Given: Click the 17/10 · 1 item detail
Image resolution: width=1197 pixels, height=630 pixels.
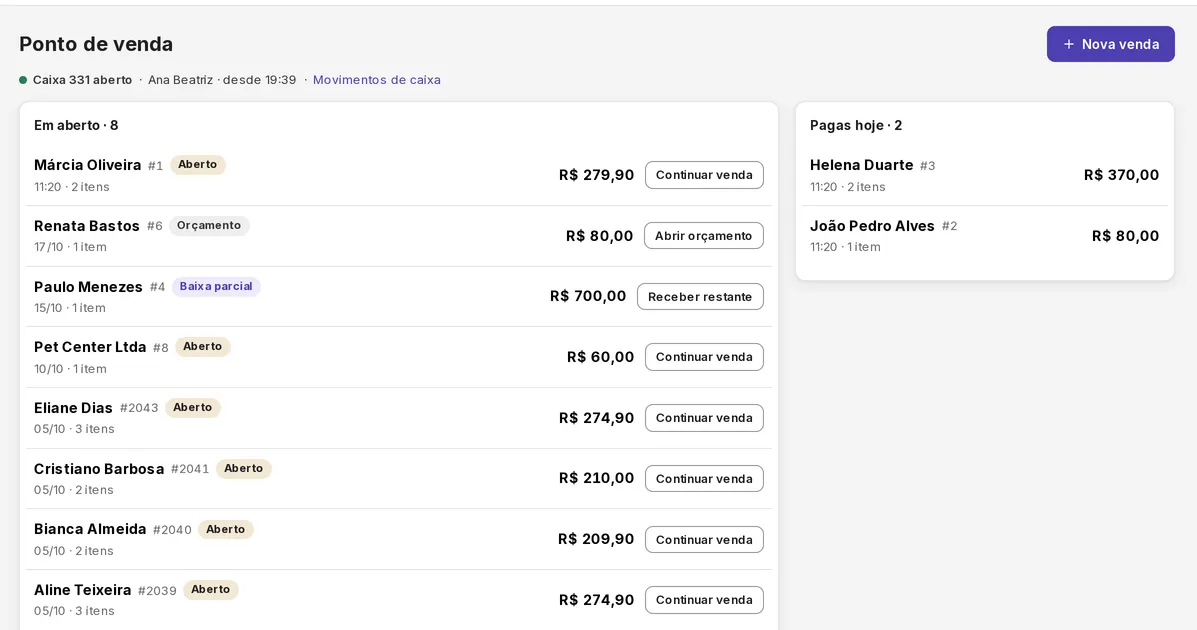Looking at the screenshot, I should [70, 247].
